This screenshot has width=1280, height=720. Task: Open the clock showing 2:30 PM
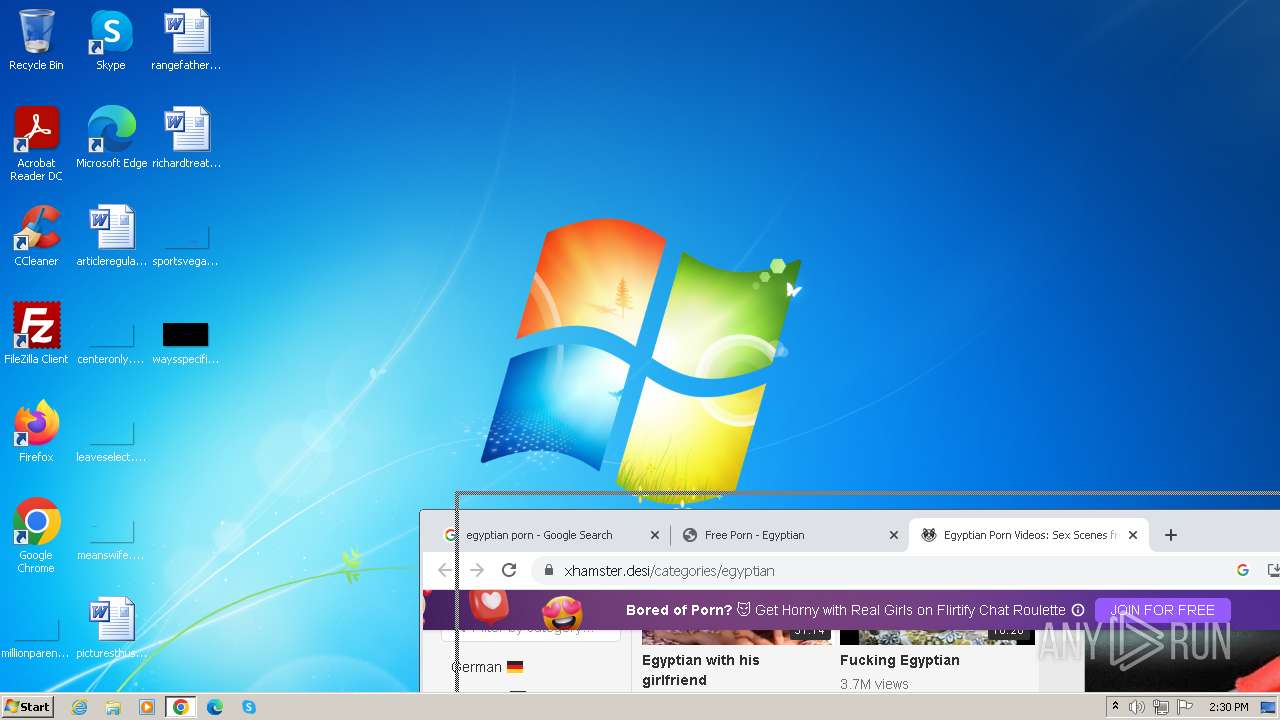pyautogui.click(x=1228, y=707)
